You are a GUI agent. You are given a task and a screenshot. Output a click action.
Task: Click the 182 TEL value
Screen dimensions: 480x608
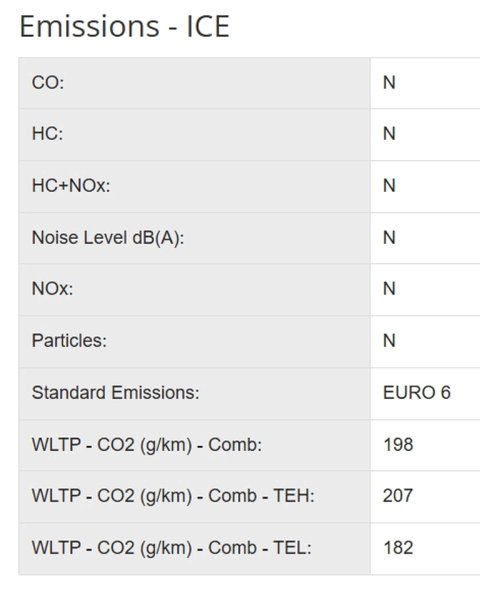pos(398,548)
